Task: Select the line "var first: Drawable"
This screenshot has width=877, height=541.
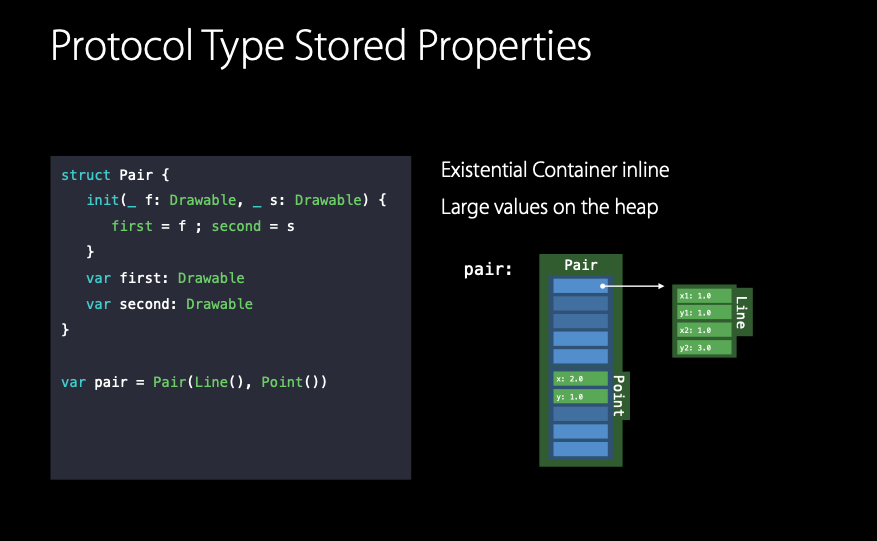Action: point(165,278)
